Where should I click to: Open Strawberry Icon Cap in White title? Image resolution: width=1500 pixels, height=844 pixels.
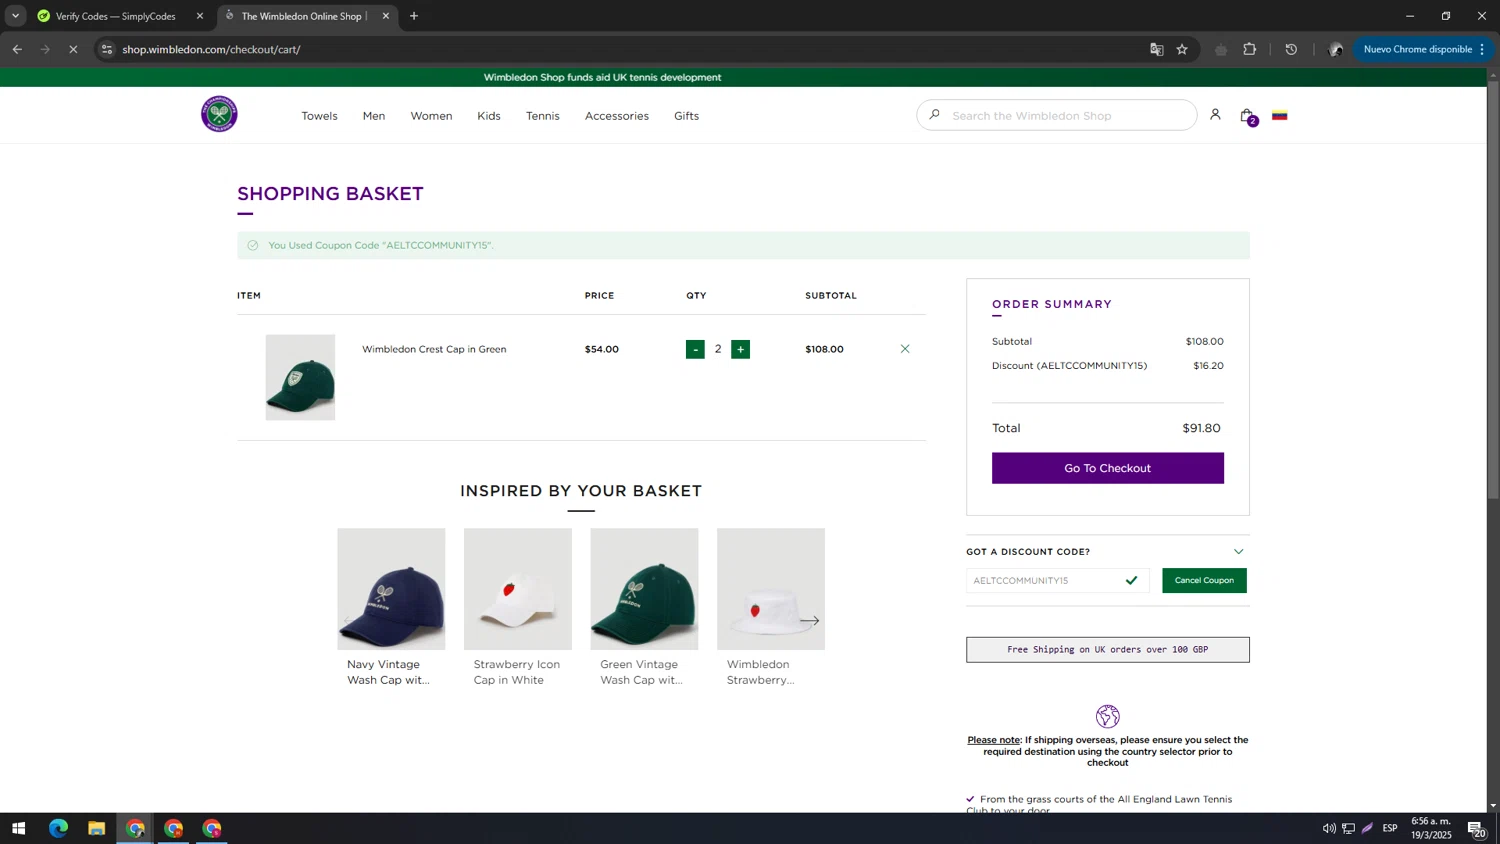(517, 672)
